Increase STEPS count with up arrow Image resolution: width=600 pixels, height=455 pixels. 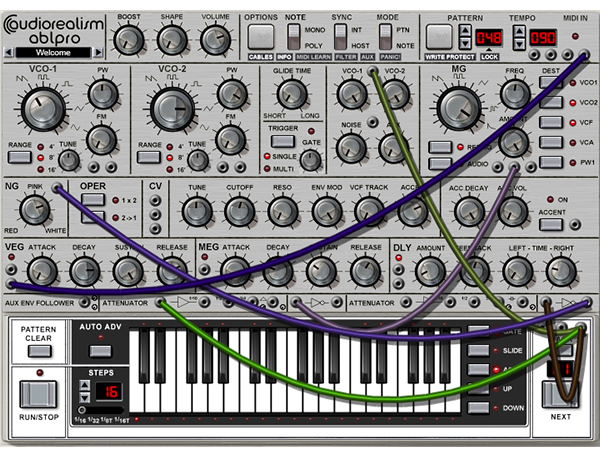(x=85, y=385)
